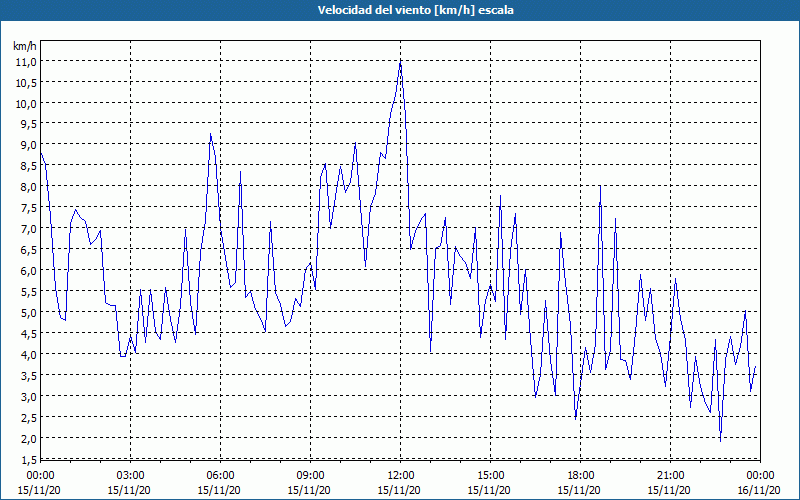Click the '16/11/20' date label

click(759, 490)
